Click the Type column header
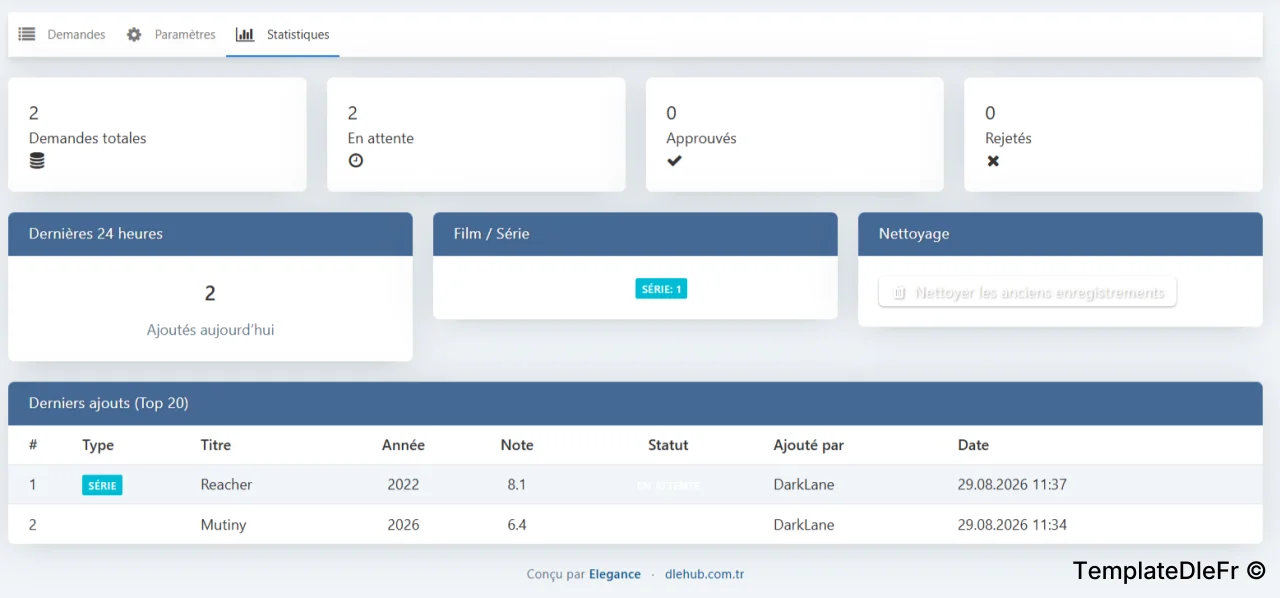The width and height of the screenshot is (1280, 598). click(x=98, y=445)
